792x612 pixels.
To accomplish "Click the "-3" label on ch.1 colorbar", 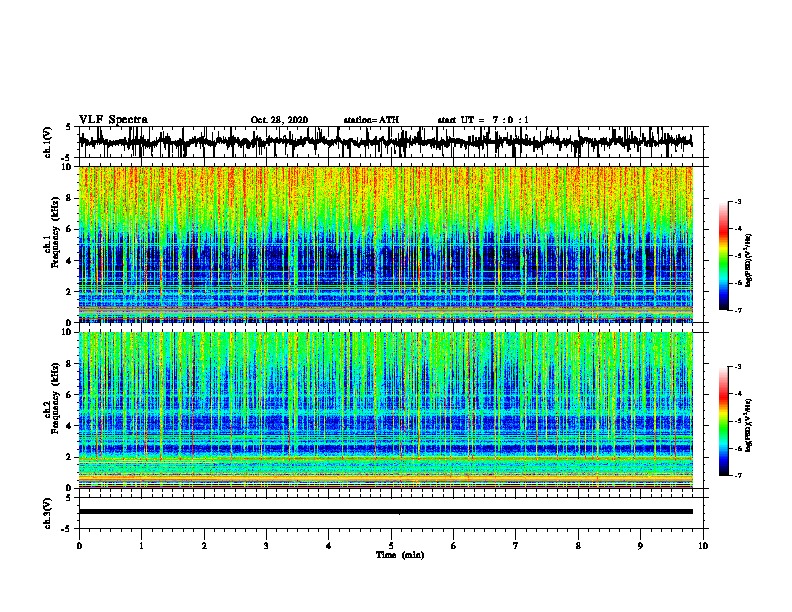I will pos(737,201).
